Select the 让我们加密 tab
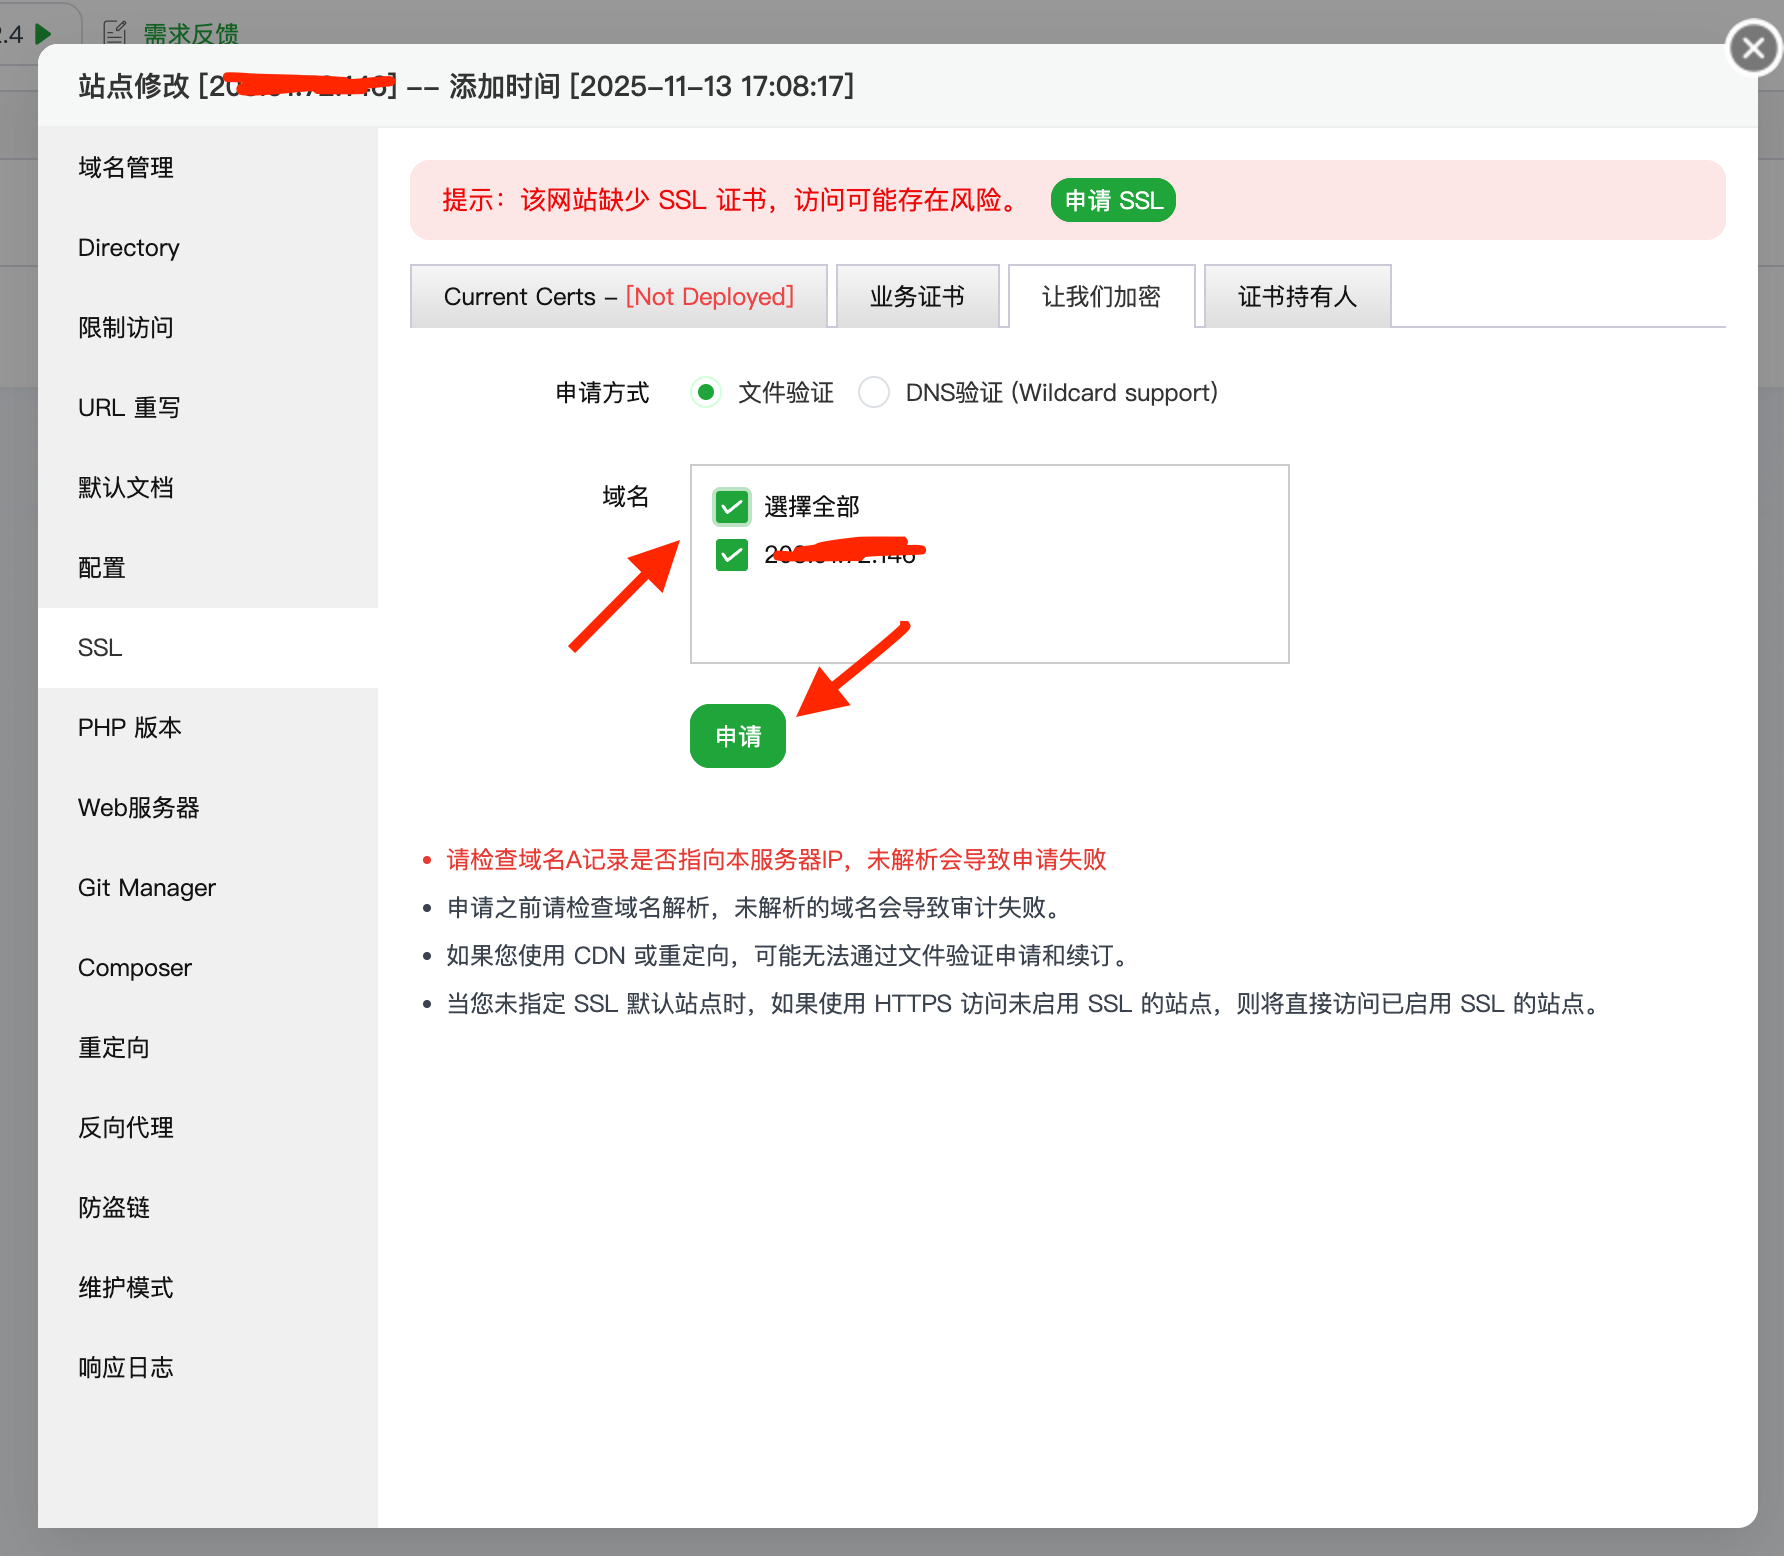This screenshot has width=1784, height=1556. pyautogui.click(x=1101, y=297)
